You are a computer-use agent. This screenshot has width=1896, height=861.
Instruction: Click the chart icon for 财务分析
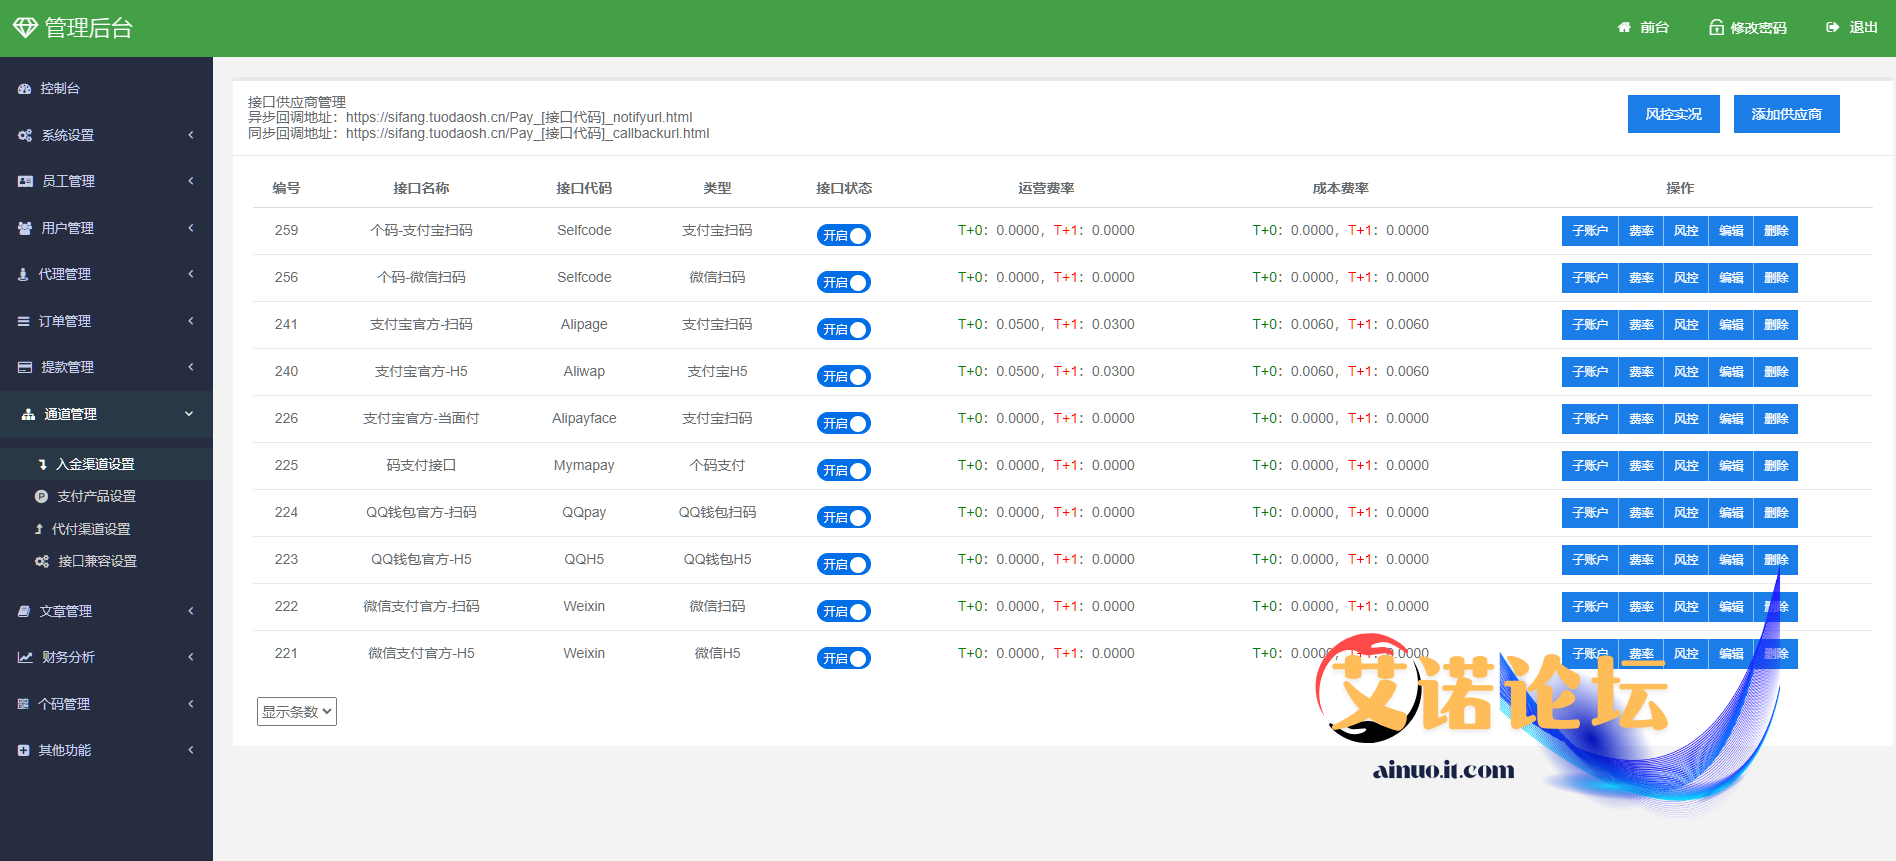point(24,657)
